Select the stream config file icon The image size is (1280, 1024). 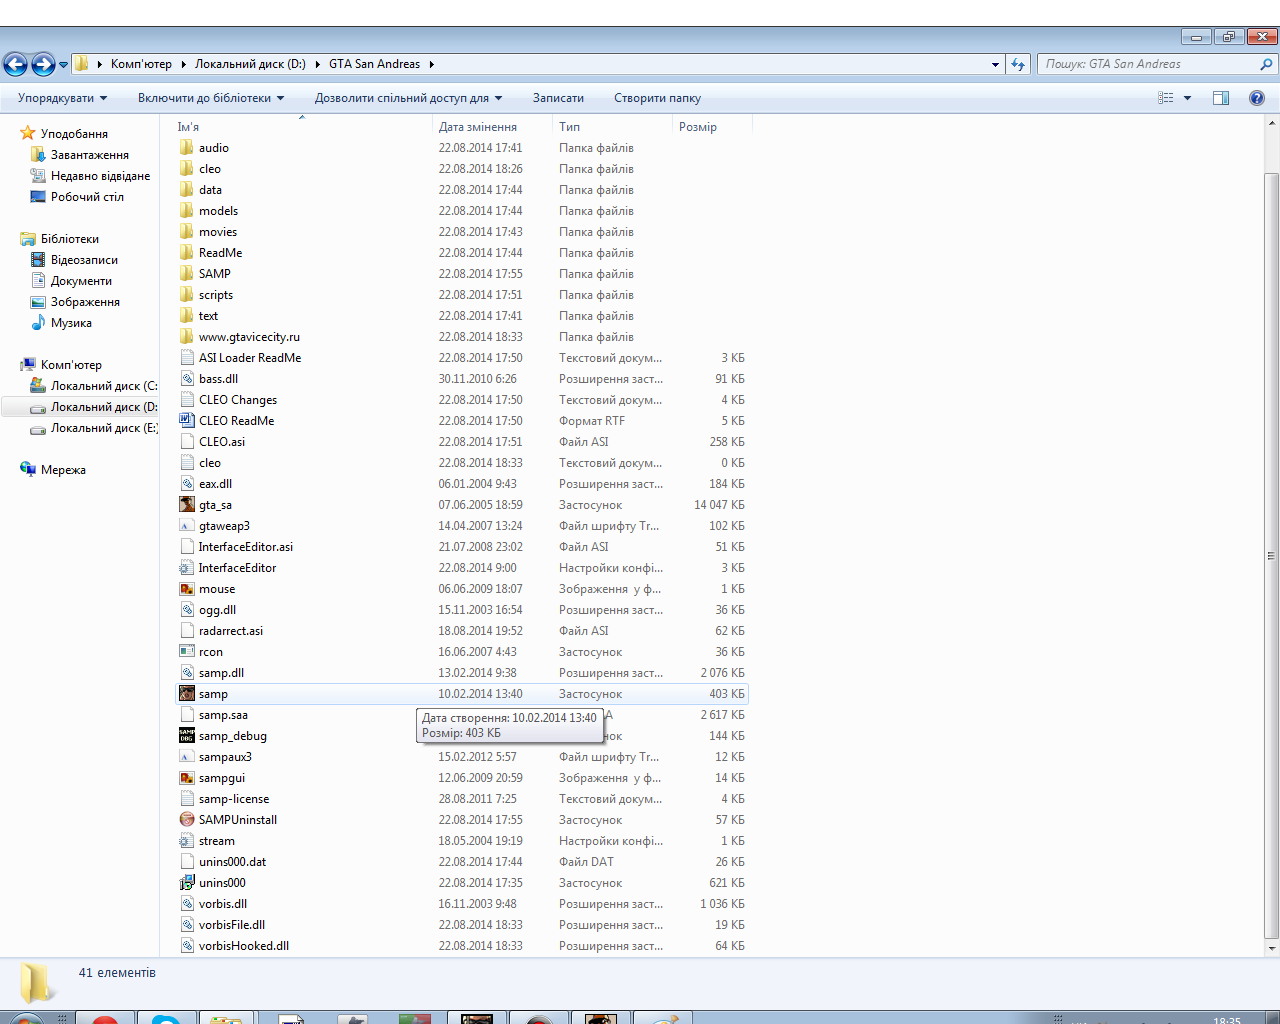187,841
